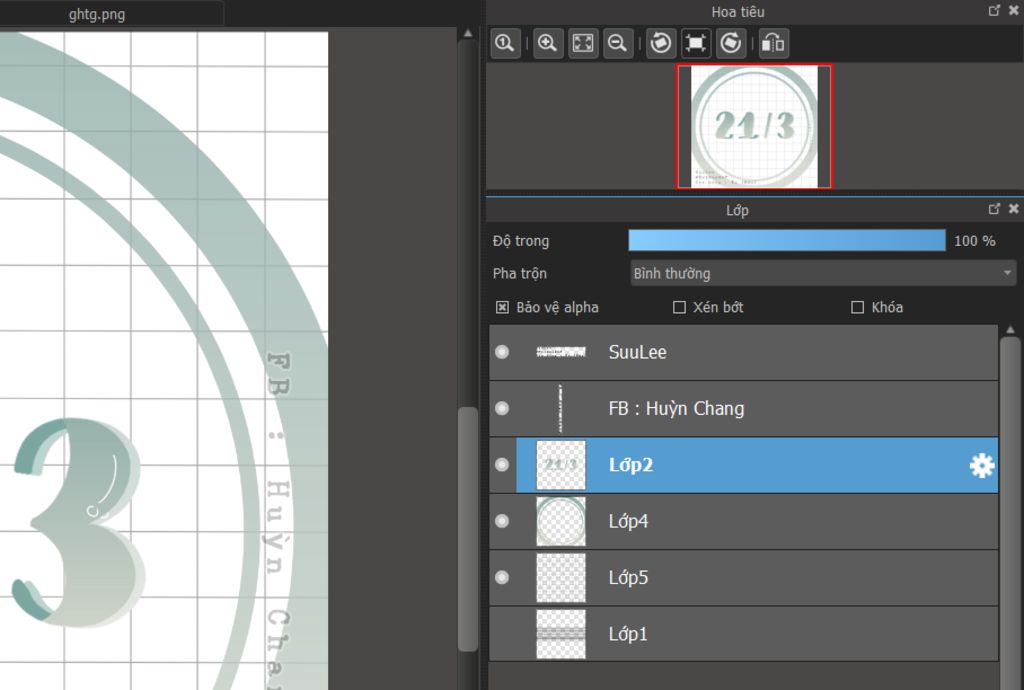Flip canvas view horizontally

tap(773, 44)
